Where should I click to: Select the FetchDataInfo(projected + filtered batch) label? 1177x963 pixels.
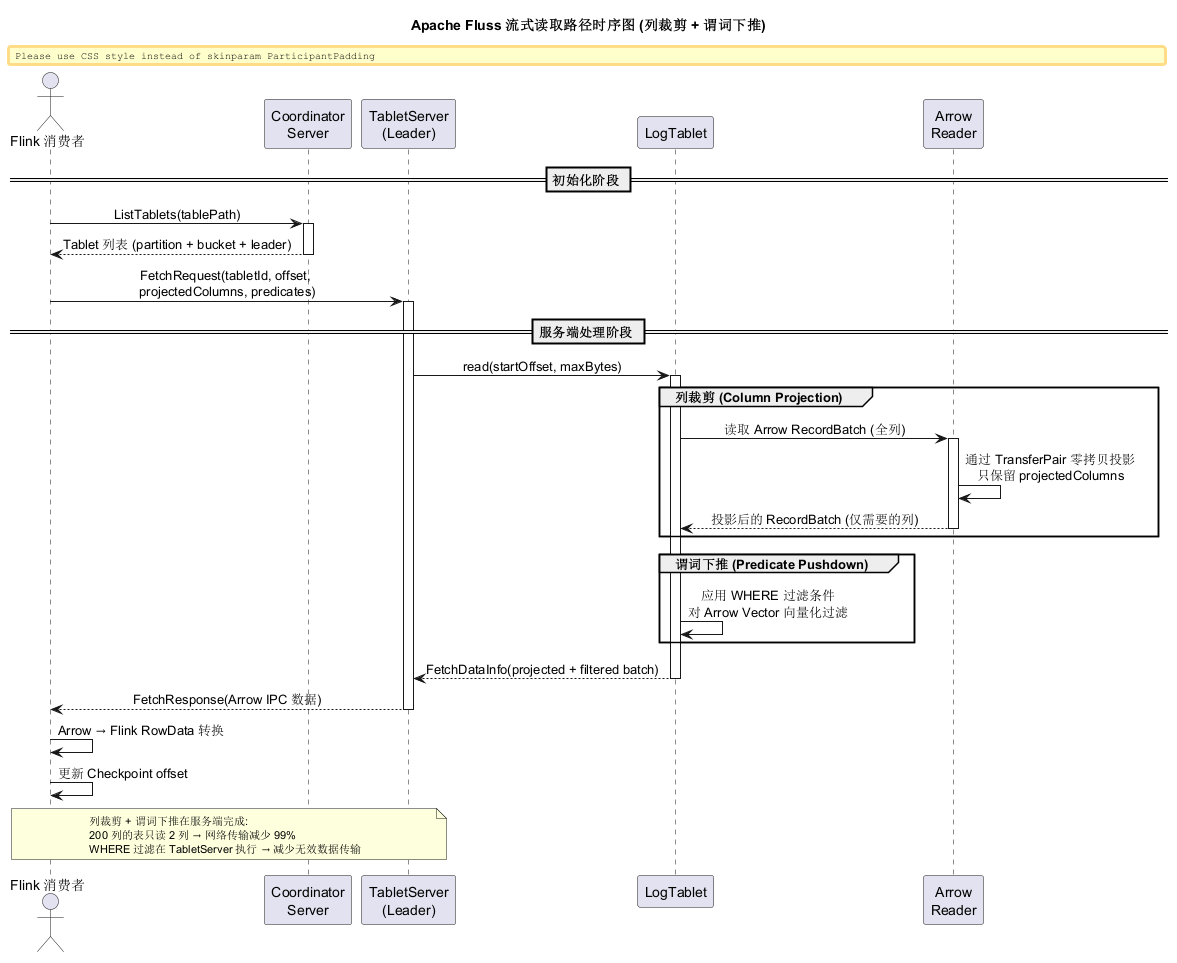point(542,670)
